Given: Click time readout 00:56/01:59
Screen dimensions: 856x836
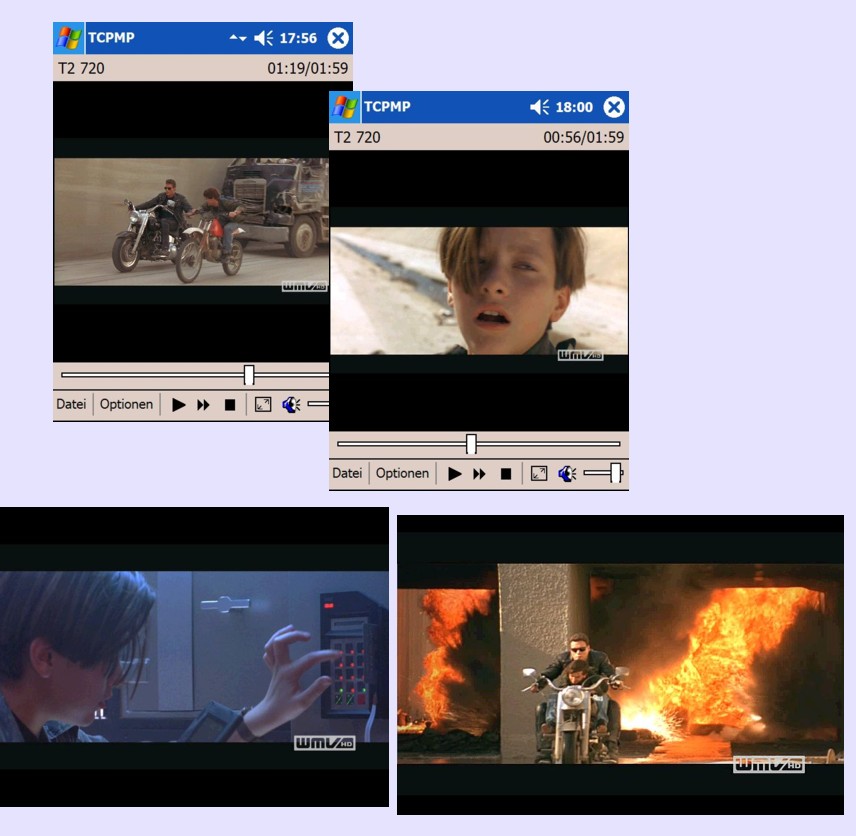Looking at the screenshot, I should click(583, 137).
